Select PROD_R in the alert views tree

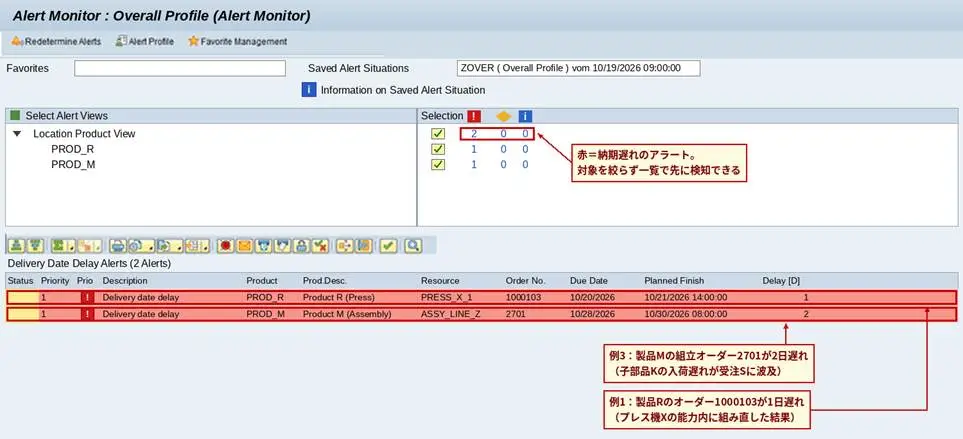pyautogui.click(x=72, y=149)
